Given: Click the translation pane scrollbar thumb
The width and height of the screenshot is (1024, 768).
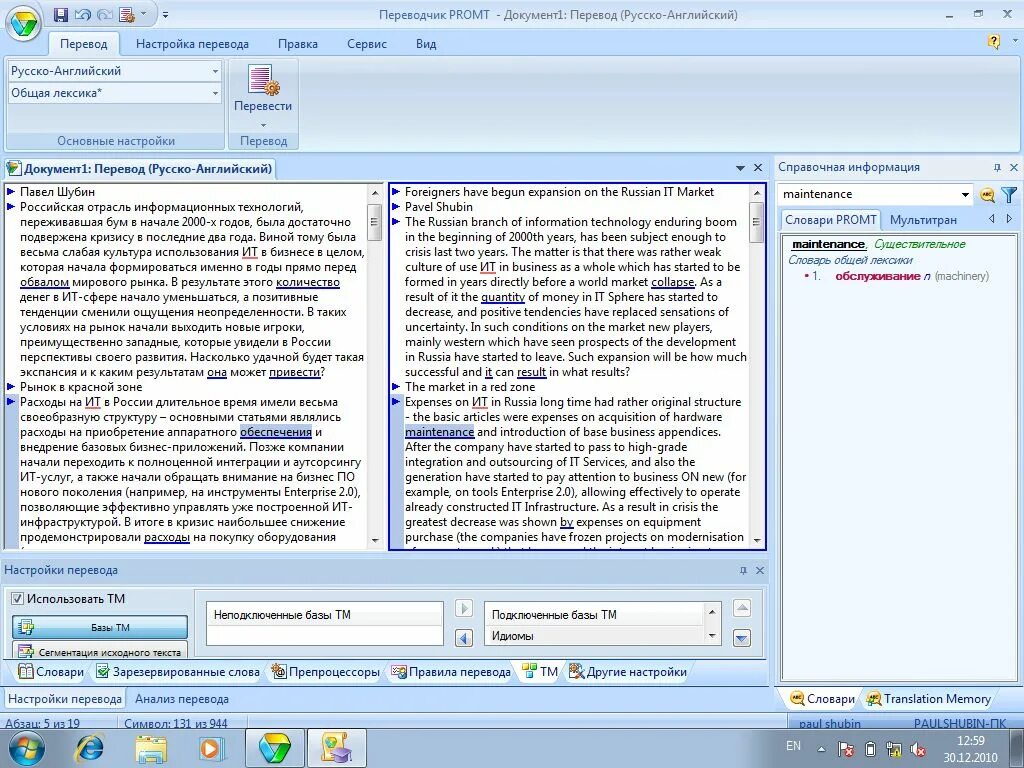Looking at the screenshot, I should (x=756, y=222).
